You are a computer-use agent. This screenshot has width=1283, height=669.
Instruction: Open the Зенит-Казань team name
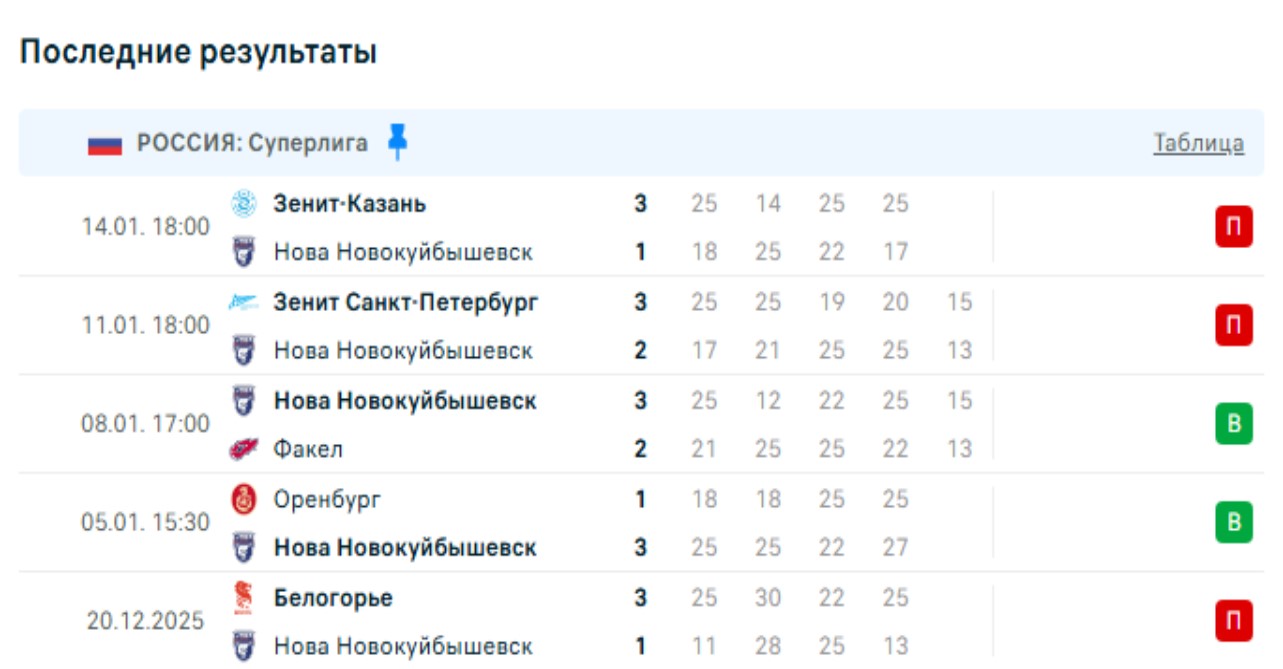pos(350,204)
